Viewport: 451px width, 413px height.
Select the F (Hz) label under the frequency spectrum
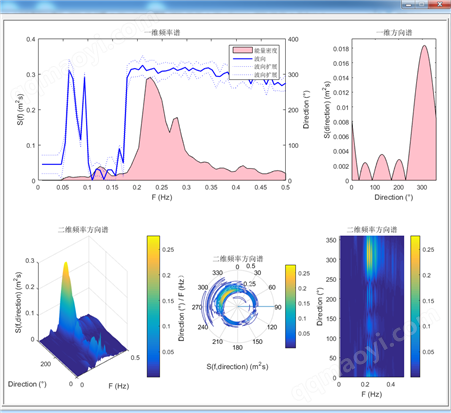(x=162, y=197)
